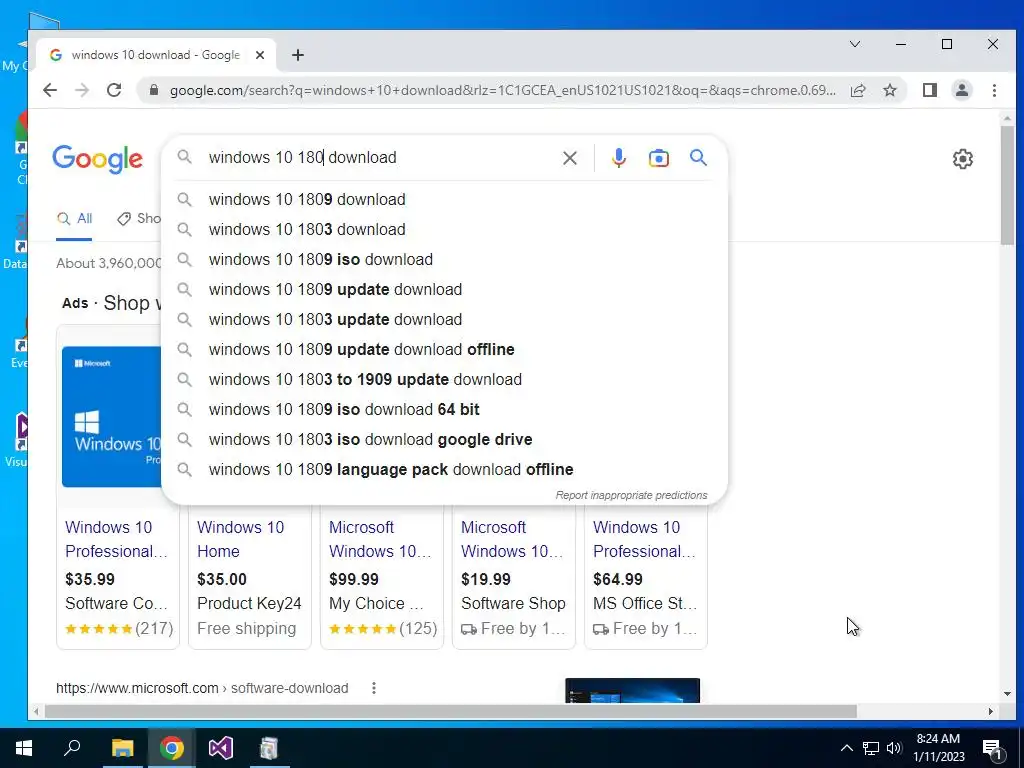Open Windows 10 Professional $64.99 listing
Image resolution: width=1024 pixels, height=768 pixels.
pos(644,539)
